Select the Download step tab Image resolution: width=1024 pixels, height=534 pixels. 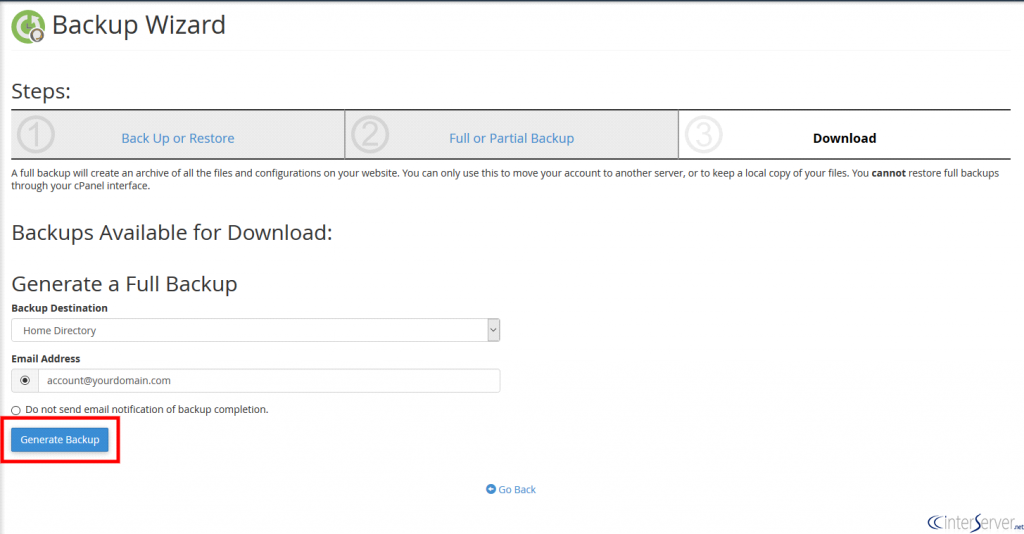844,138
